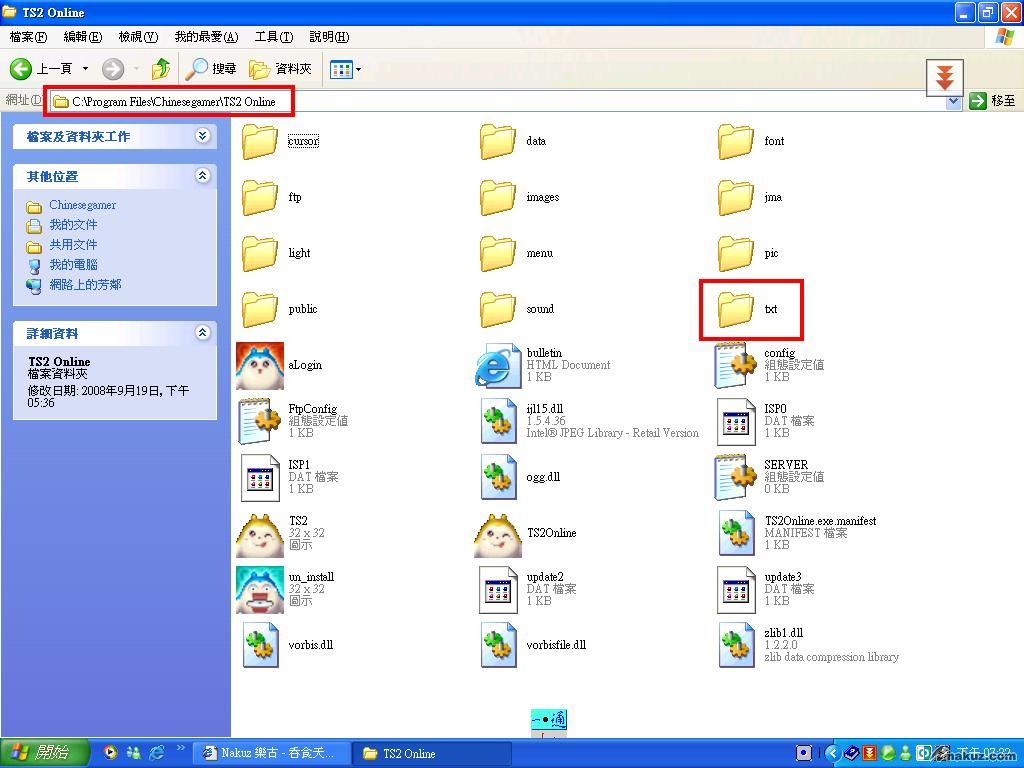Viewport: 1024px width, 768px height.
Task: Switch to the Nakuz taskbar window button
Action: pos(273,754)
